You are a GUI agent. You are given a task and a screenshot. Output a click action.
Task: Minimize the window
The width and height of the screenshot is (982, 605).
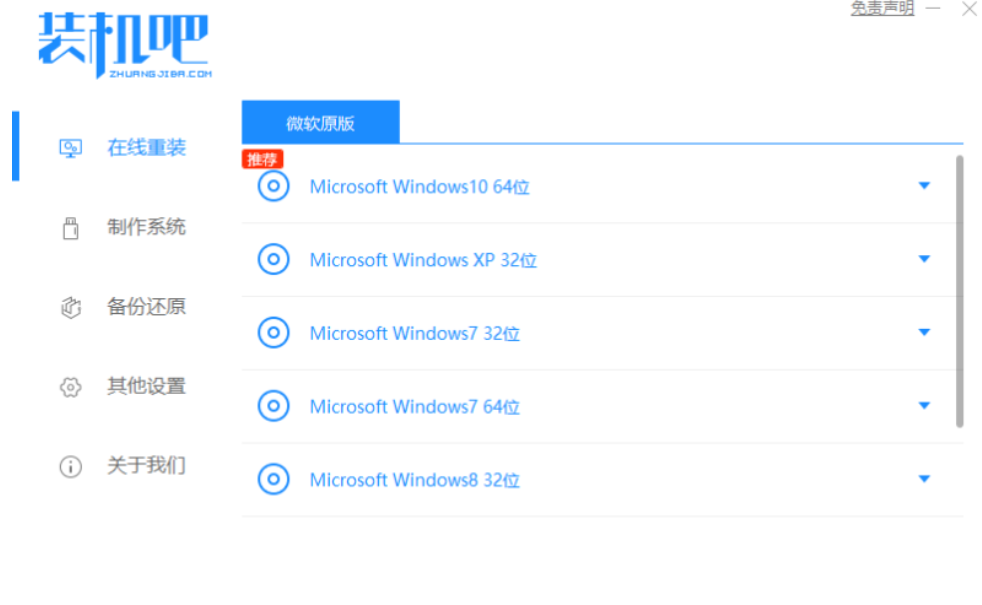pos(933,9)
